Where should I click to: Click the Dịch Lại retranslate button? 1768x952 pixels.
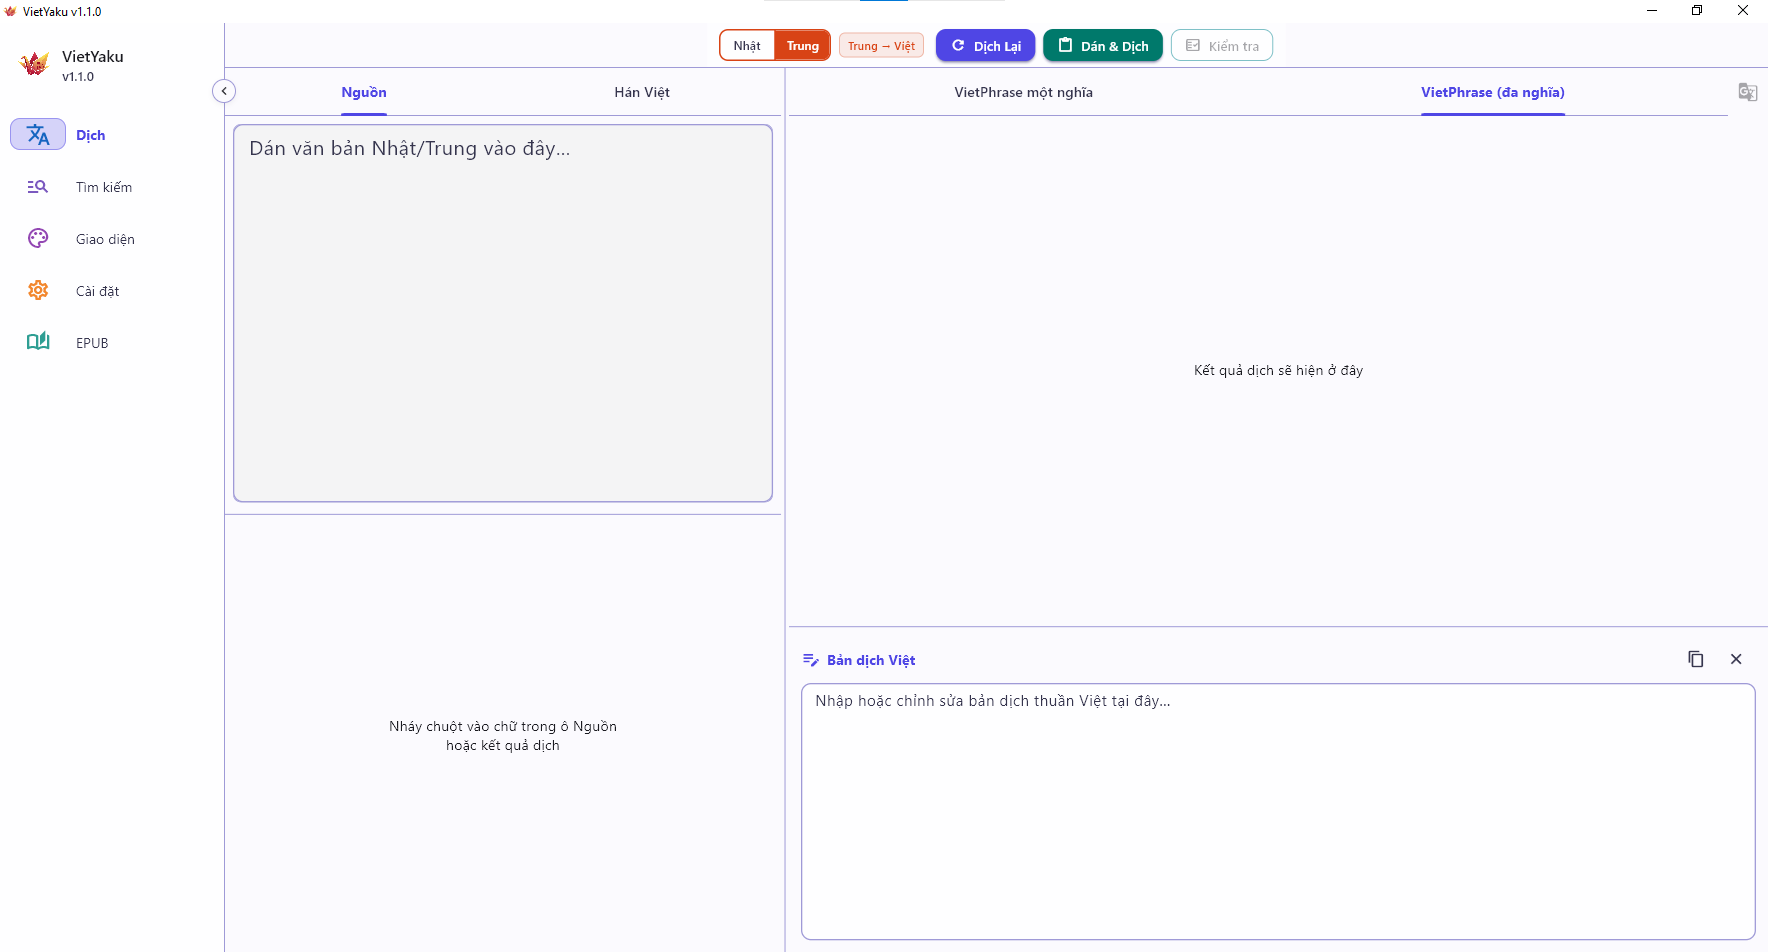(986, 46)
